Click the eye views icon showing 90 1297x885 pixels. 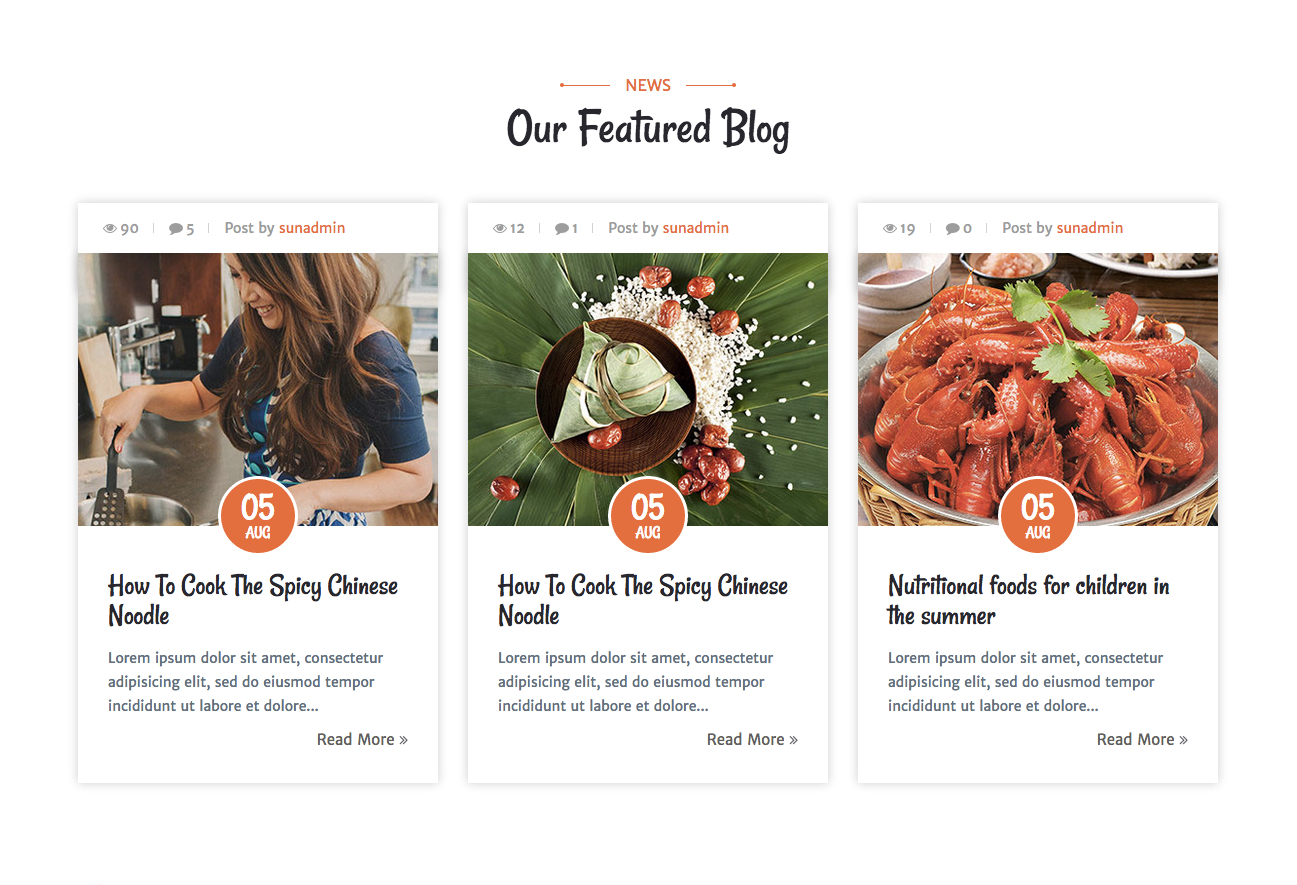click(110, 228)
